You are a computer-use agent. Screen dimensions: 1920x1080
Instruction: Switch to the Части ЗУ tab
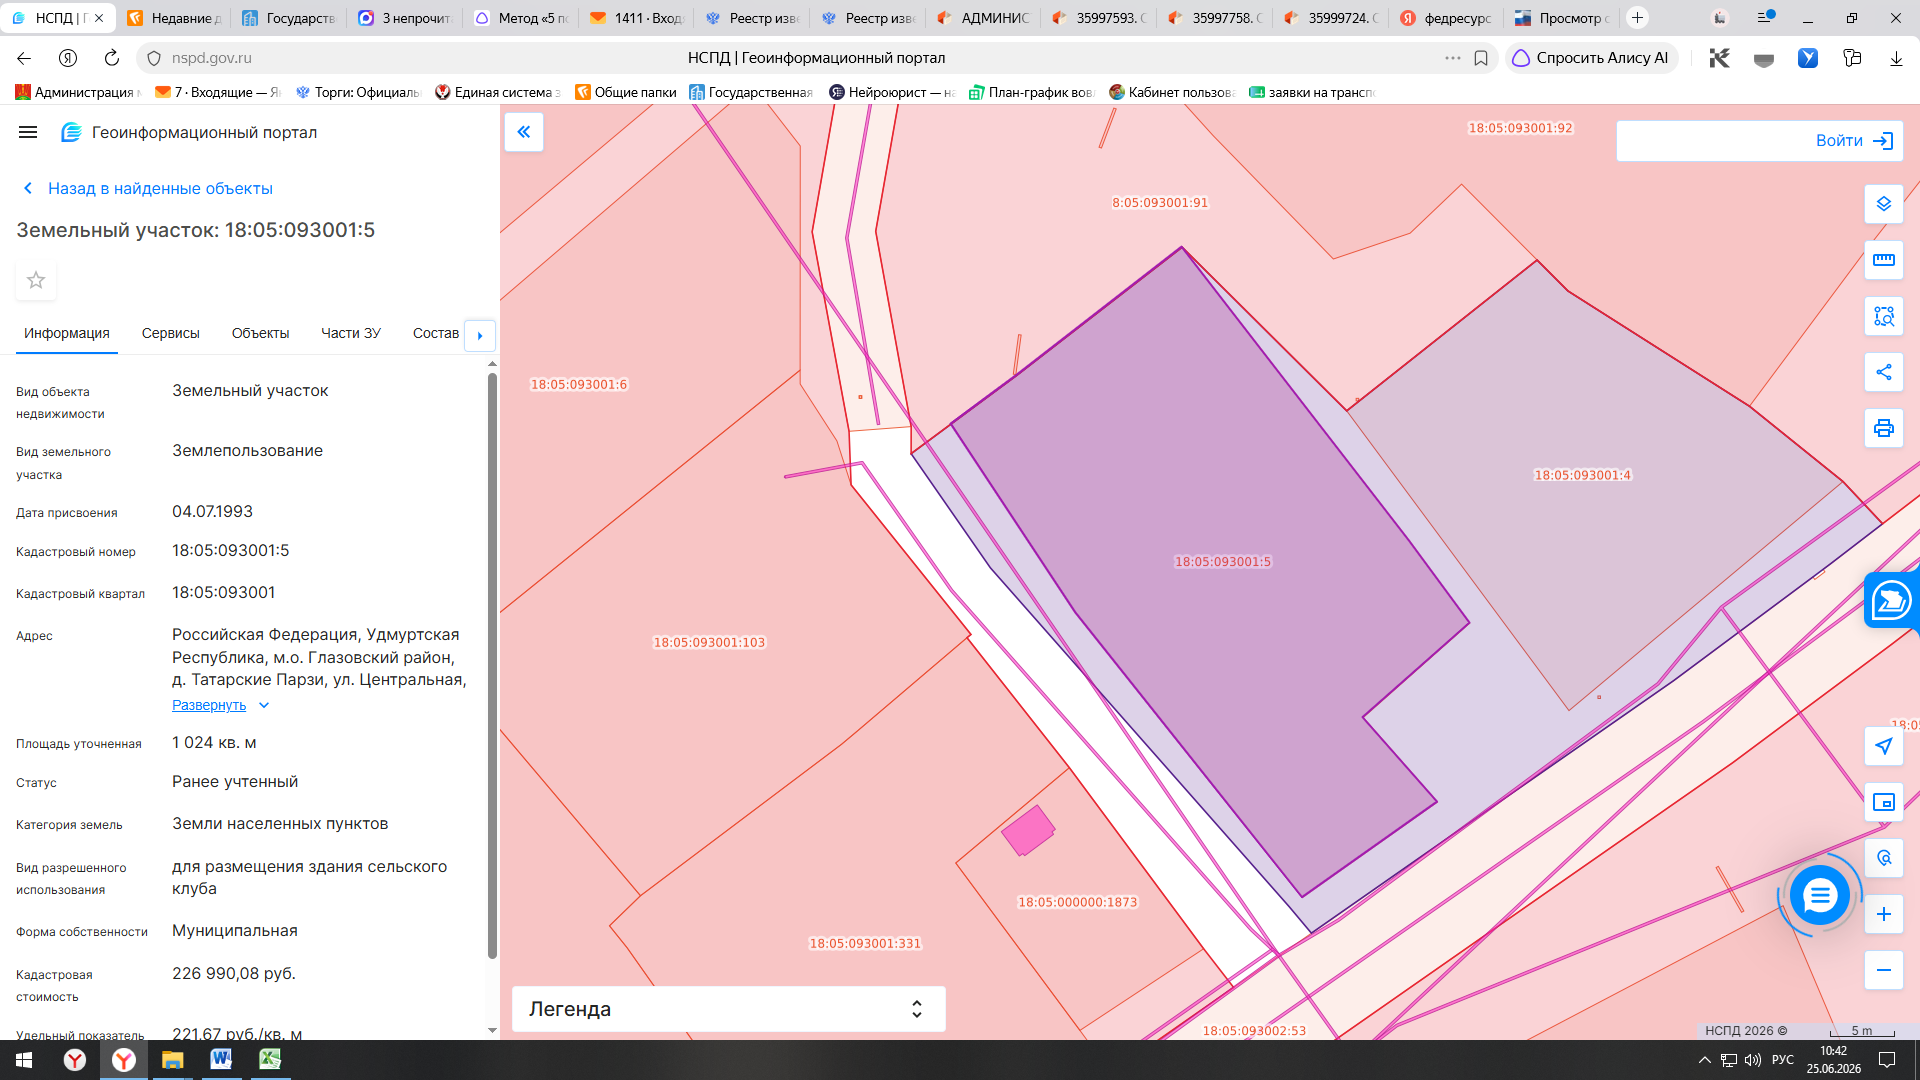(351, 333)
